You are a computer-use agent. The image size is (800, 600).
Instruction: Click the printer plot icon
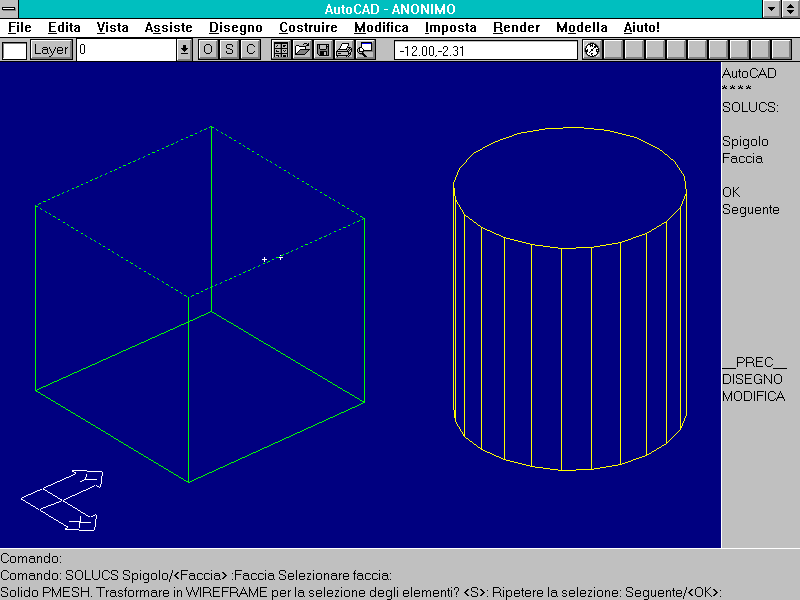[x=344, y=50]
